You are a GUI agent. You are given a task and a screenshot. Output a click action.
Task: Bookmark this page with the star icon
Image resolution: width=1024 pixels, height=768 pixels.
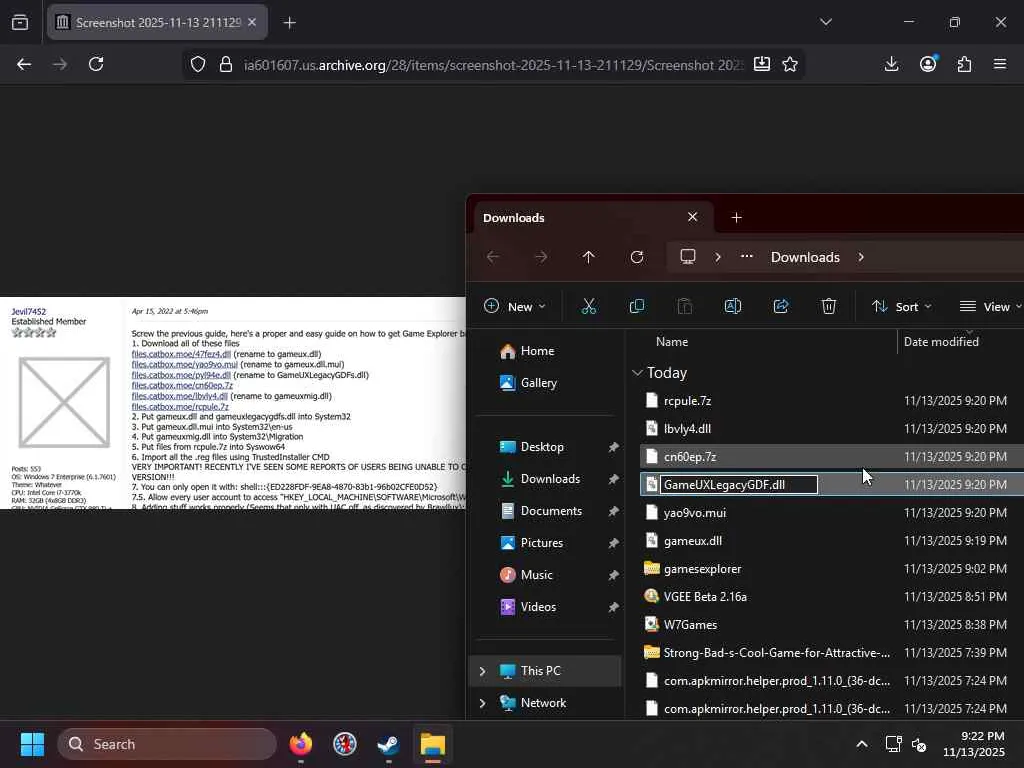tap(790, 64)
